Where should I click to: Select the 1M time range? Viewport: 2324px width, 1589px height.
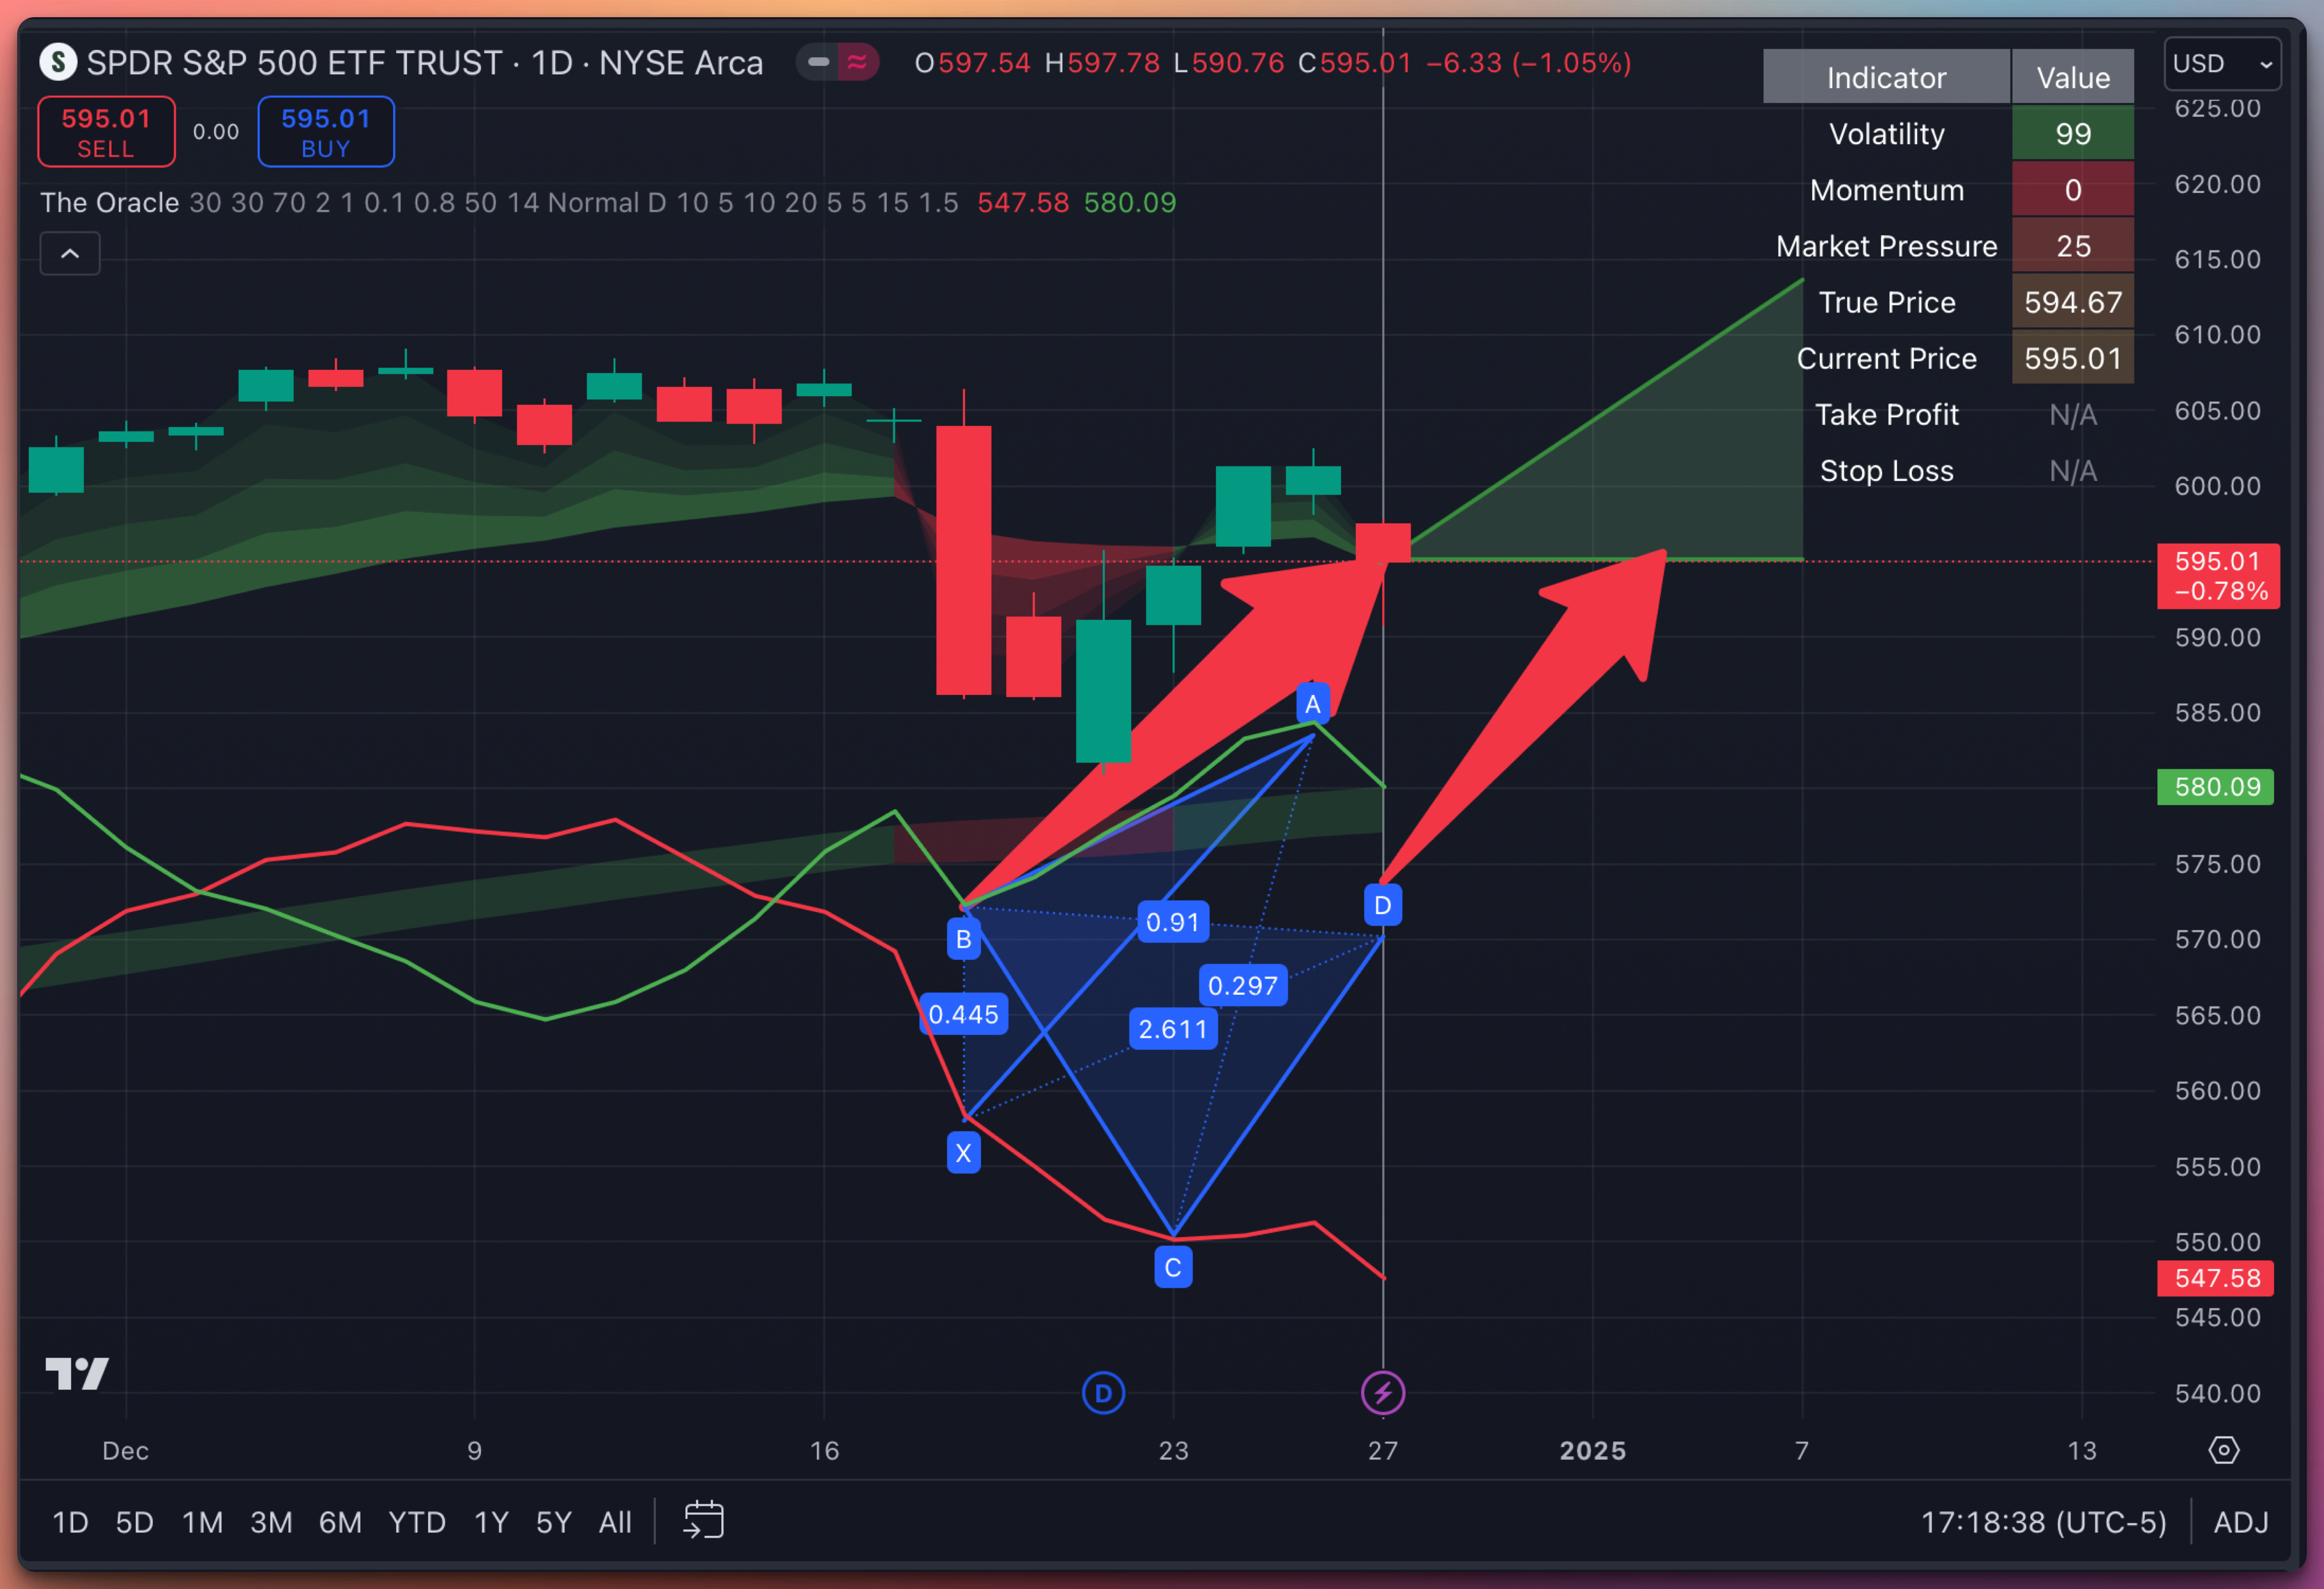click(202, 1522)
